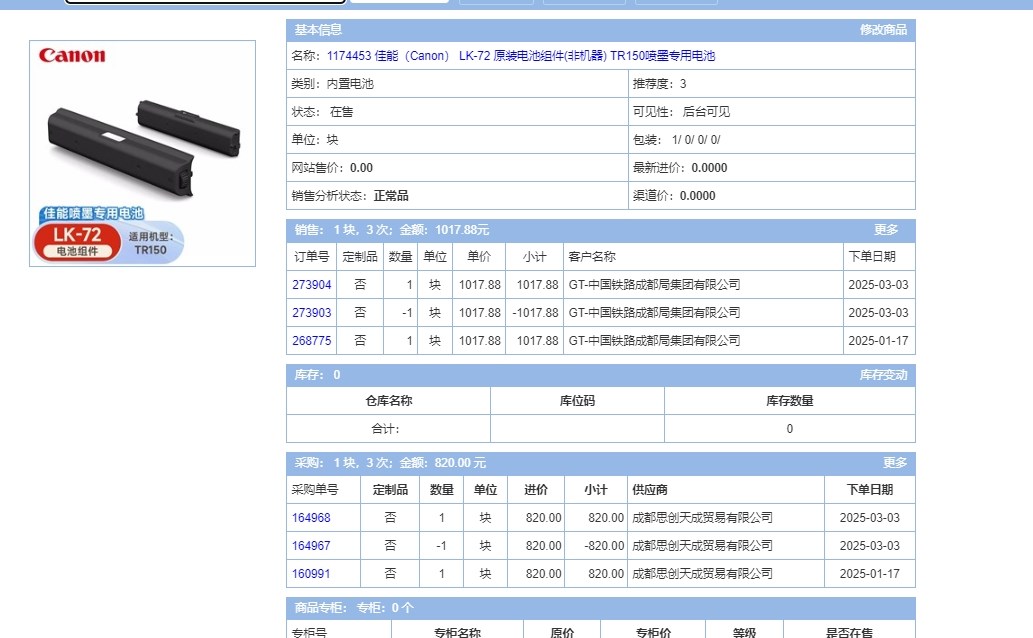
Task: Click date 2025-01-17 in purchase 160991 row
Action: (870, 574)
